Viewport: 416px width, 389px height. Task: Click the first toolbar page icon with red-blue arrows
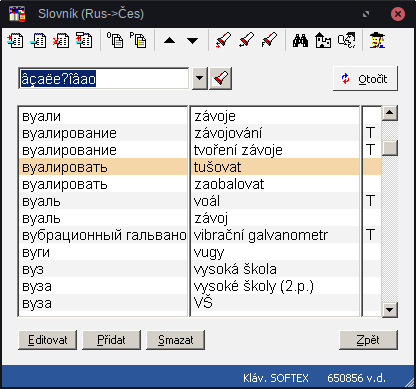point(15,40)
